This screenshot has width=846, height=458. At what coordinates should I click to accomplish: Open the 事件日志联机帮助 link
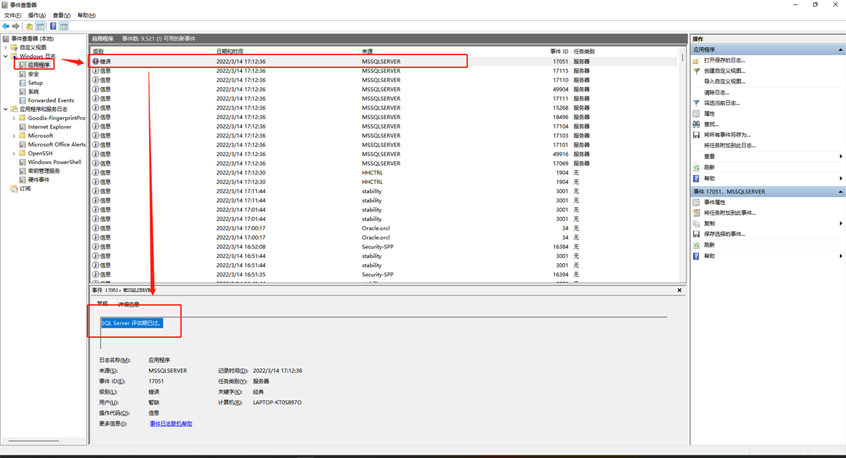tap(171, 424)
